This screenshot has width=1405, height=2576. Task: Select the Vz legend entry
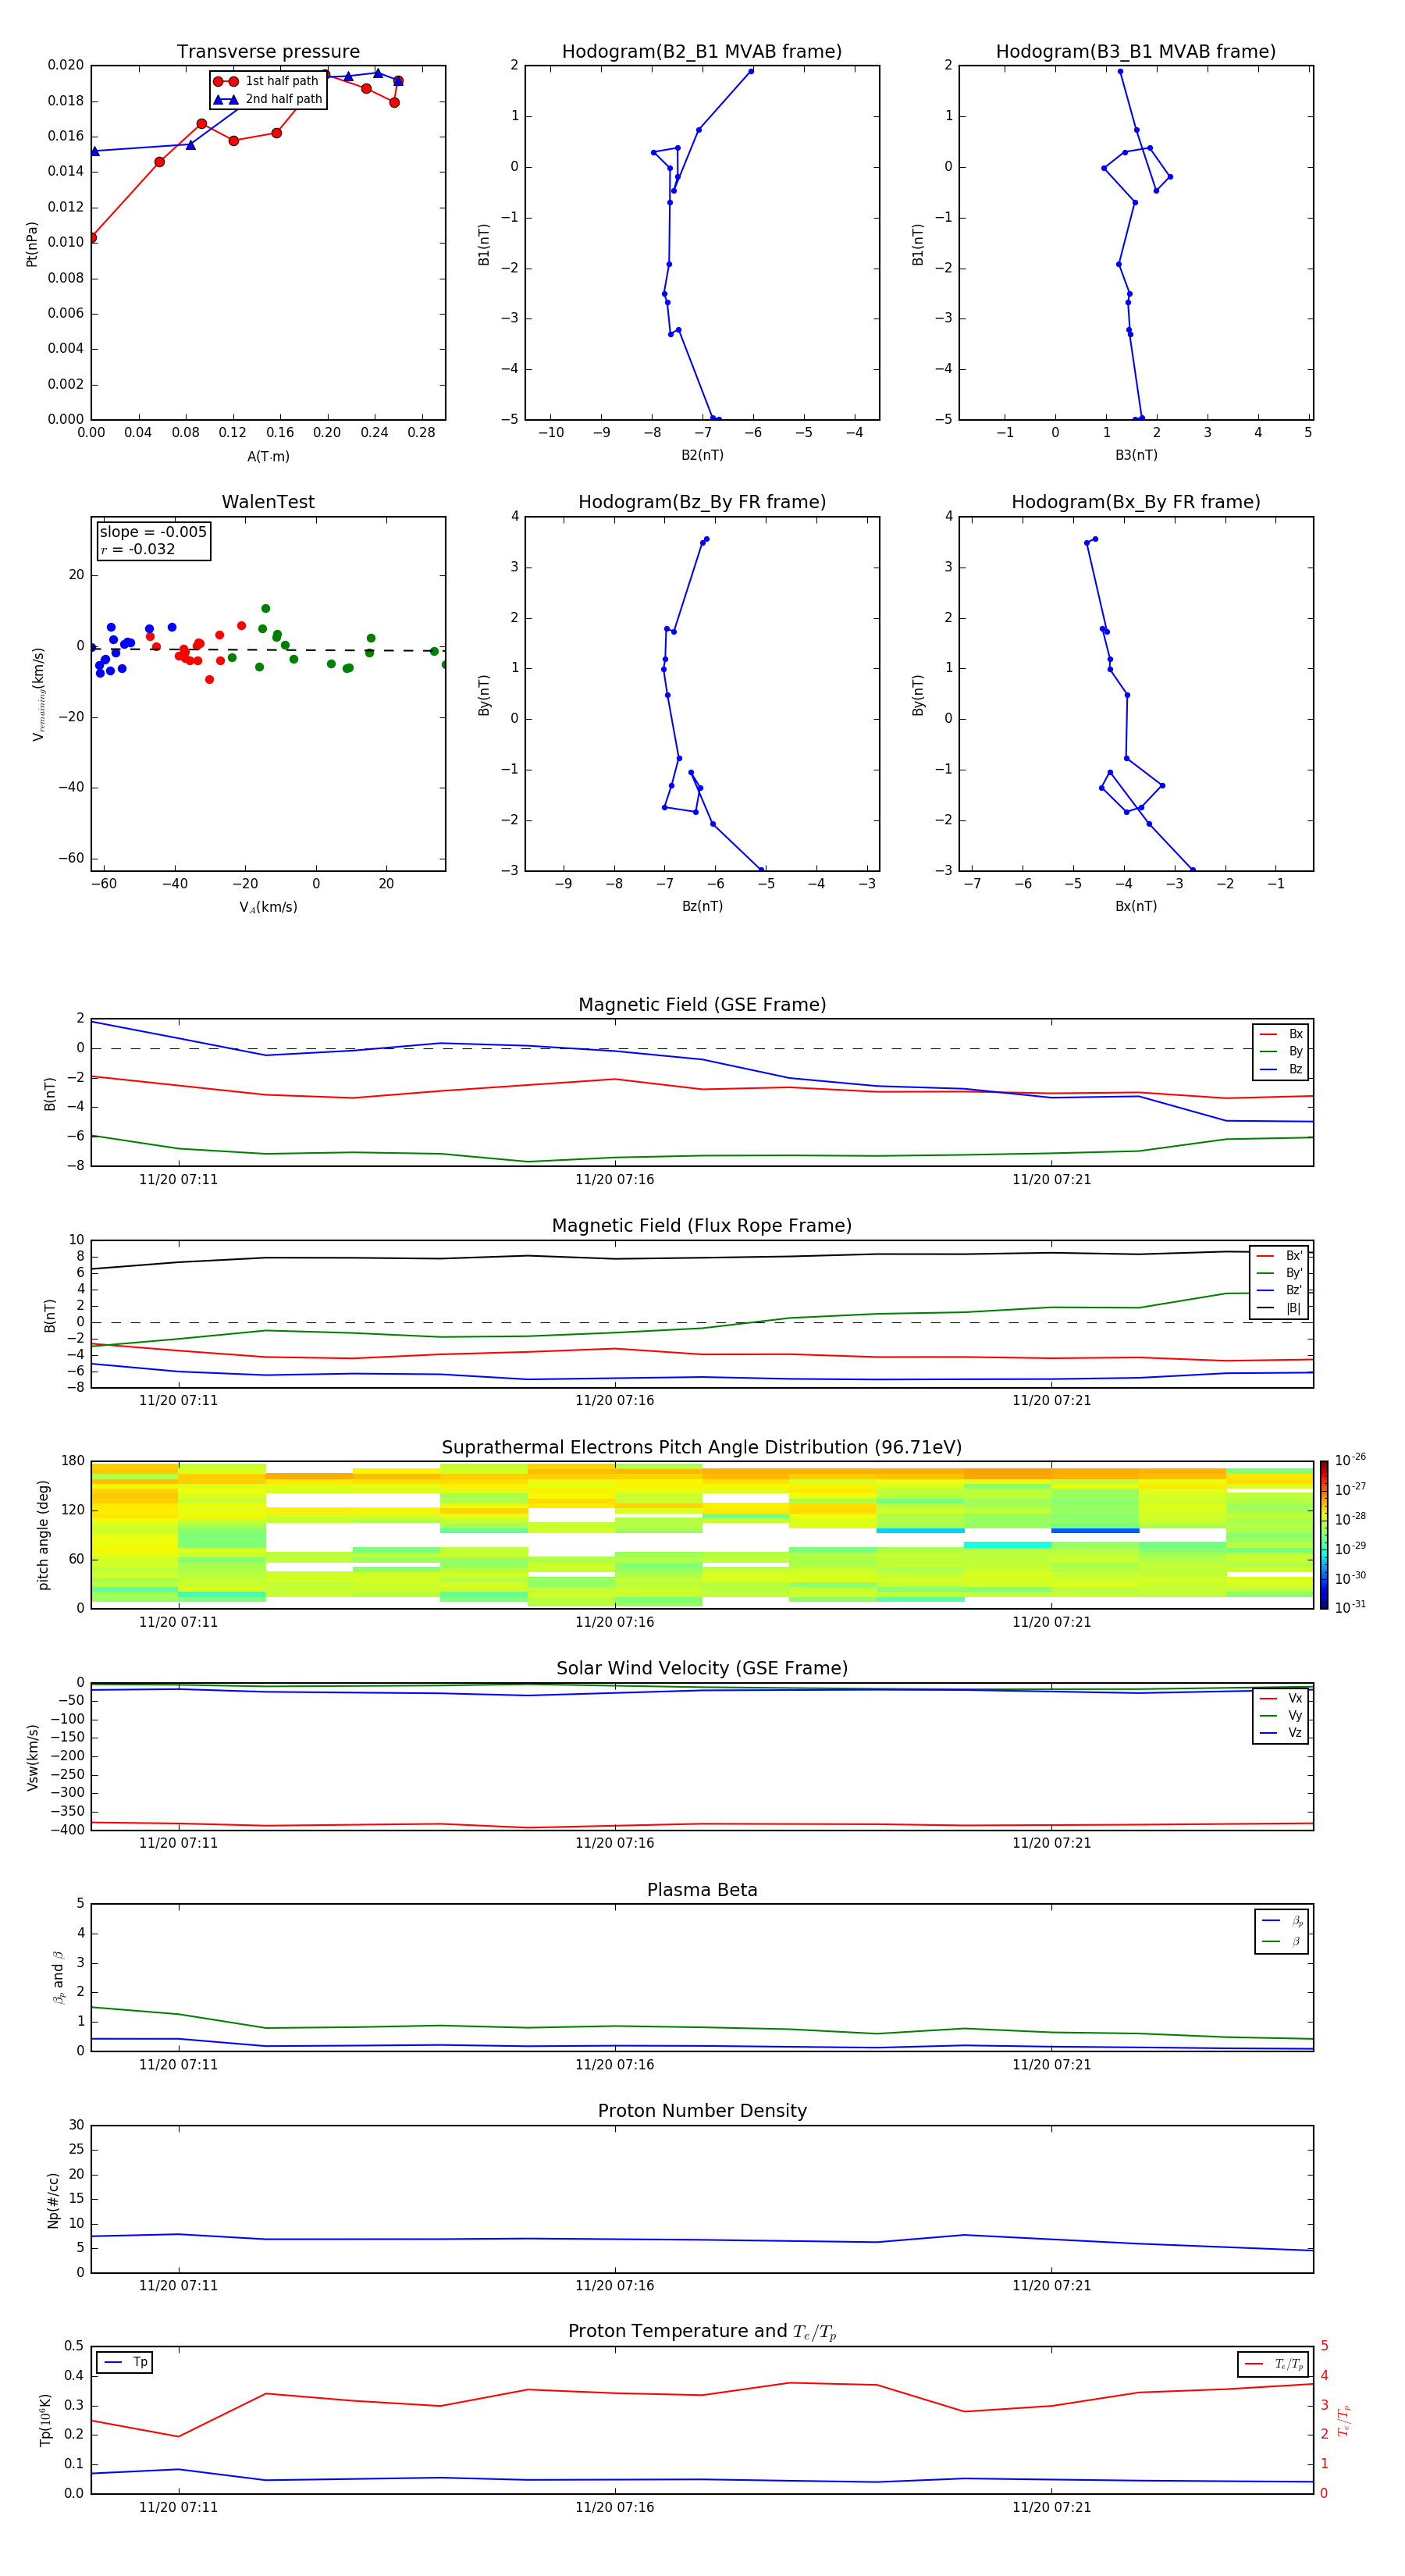click(1281, 1732)
